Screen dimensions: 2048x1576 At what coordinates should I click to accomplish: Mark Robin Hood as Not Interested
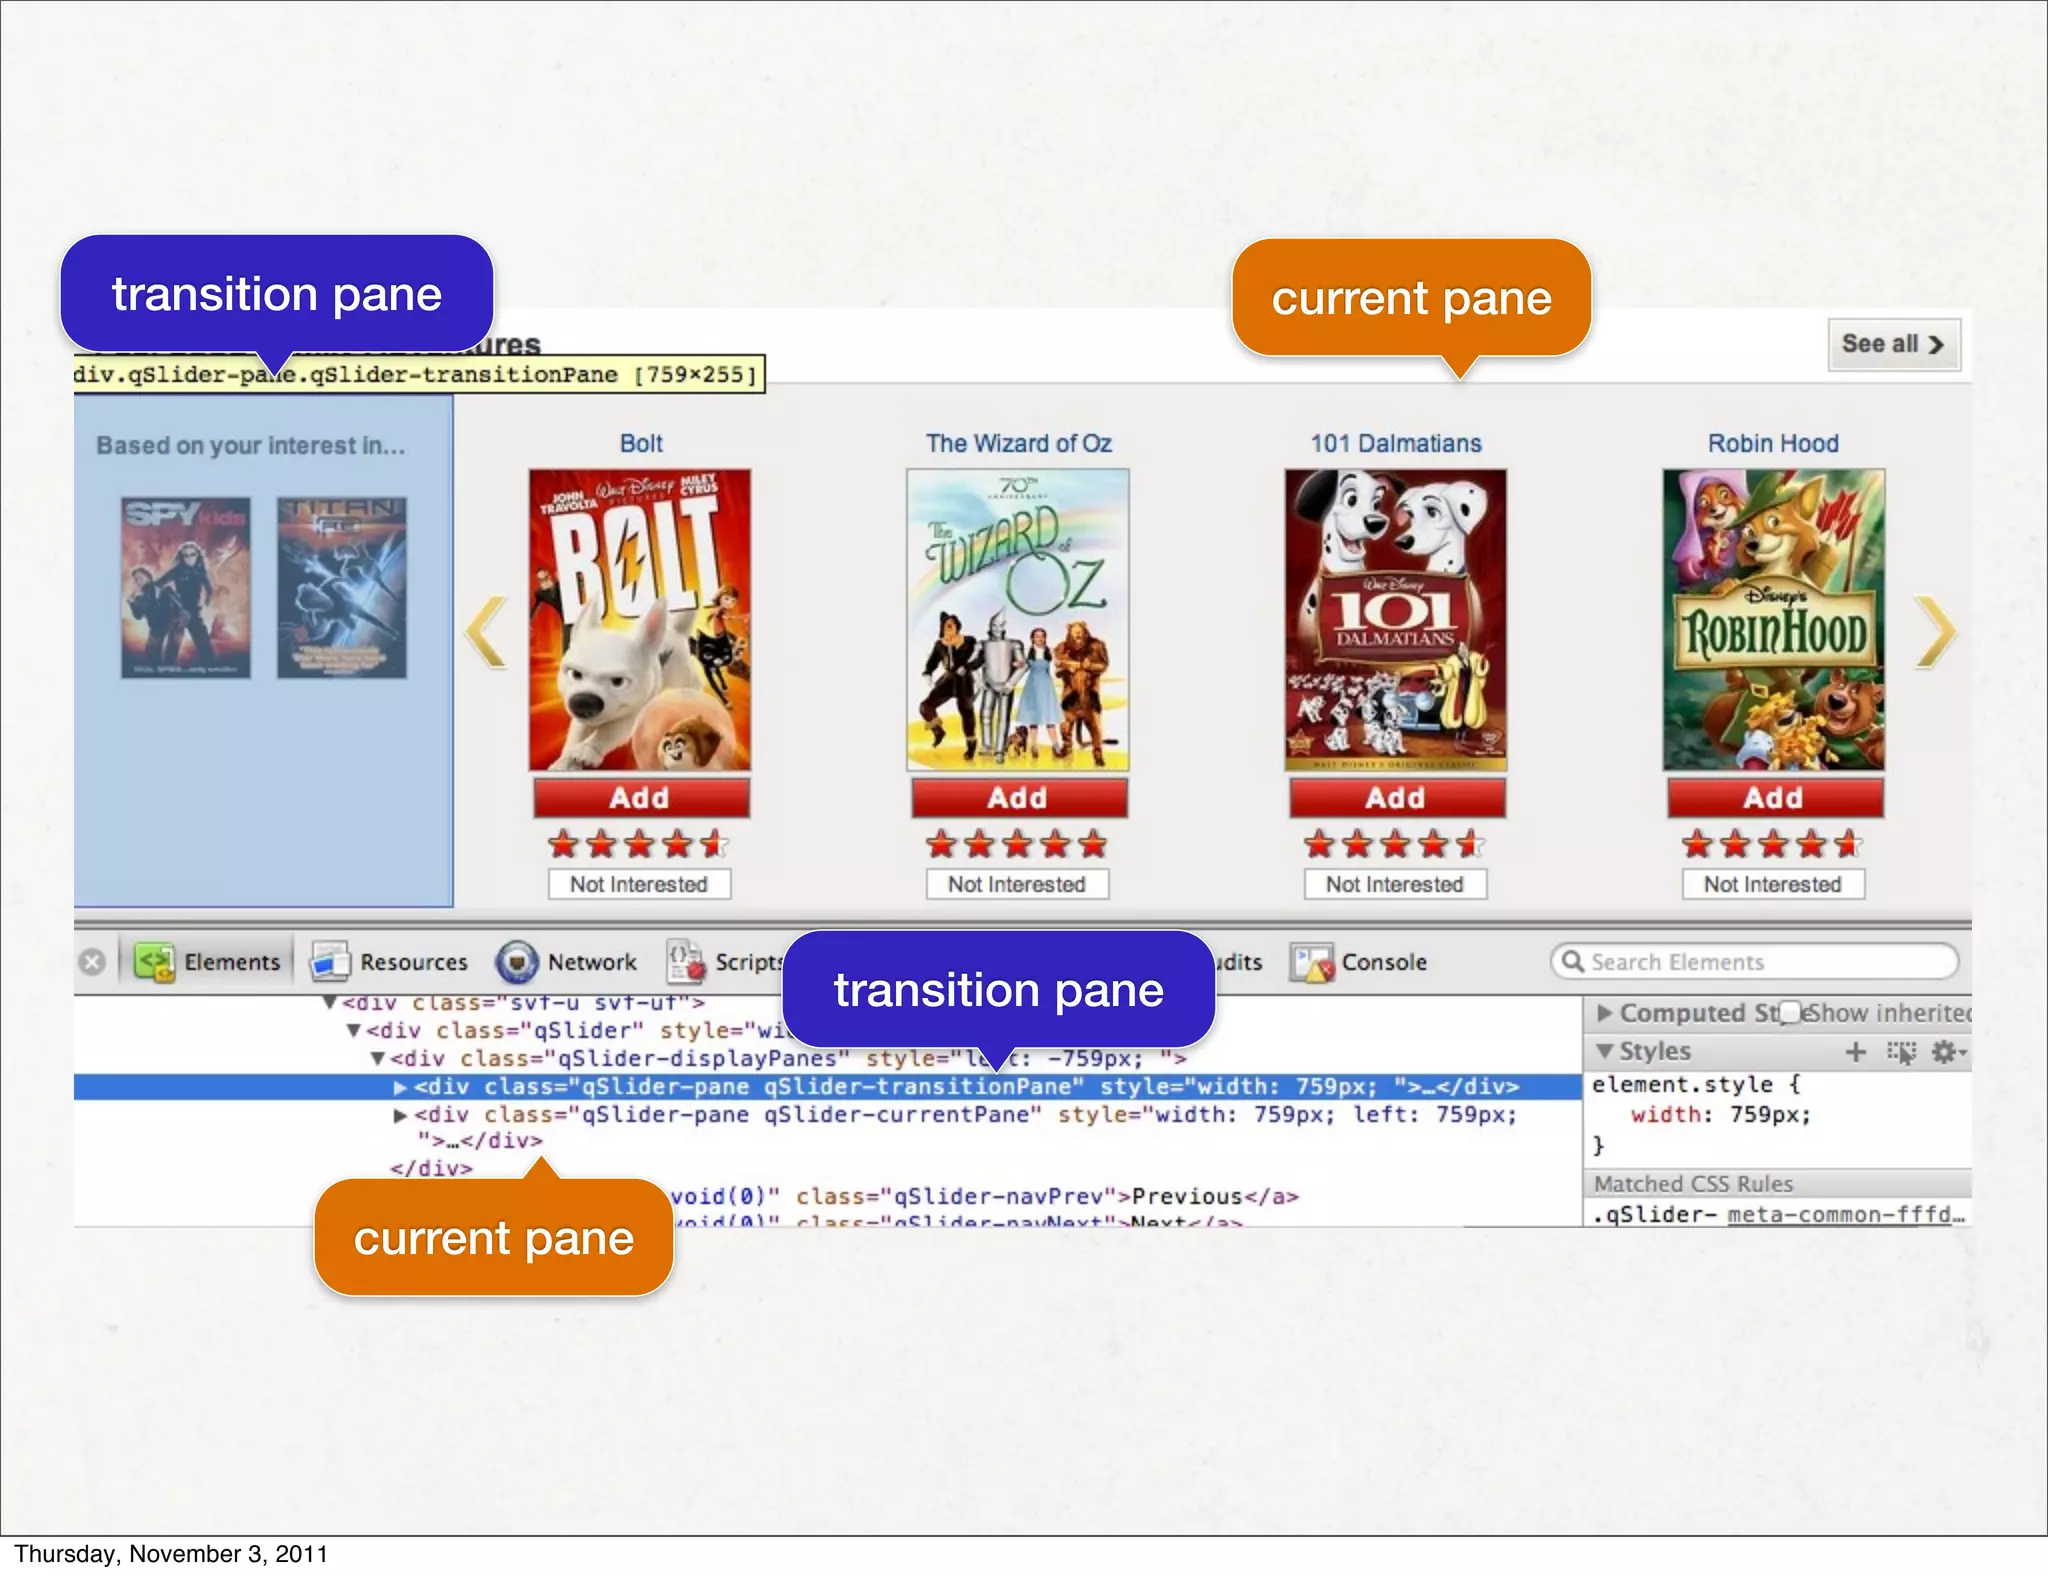[x=1773, y=884]
